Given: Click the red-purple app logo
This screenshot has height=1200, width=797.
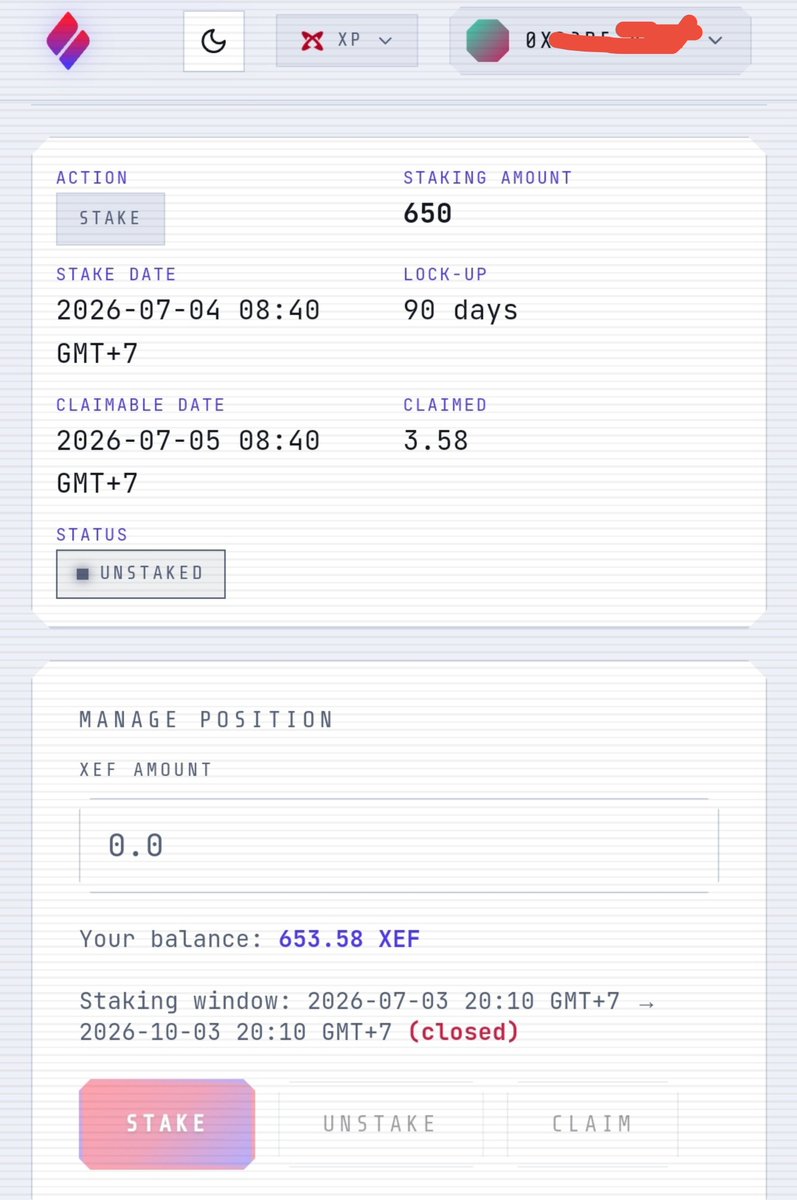Looking at the screenshot, I should (x=68, y=40).
